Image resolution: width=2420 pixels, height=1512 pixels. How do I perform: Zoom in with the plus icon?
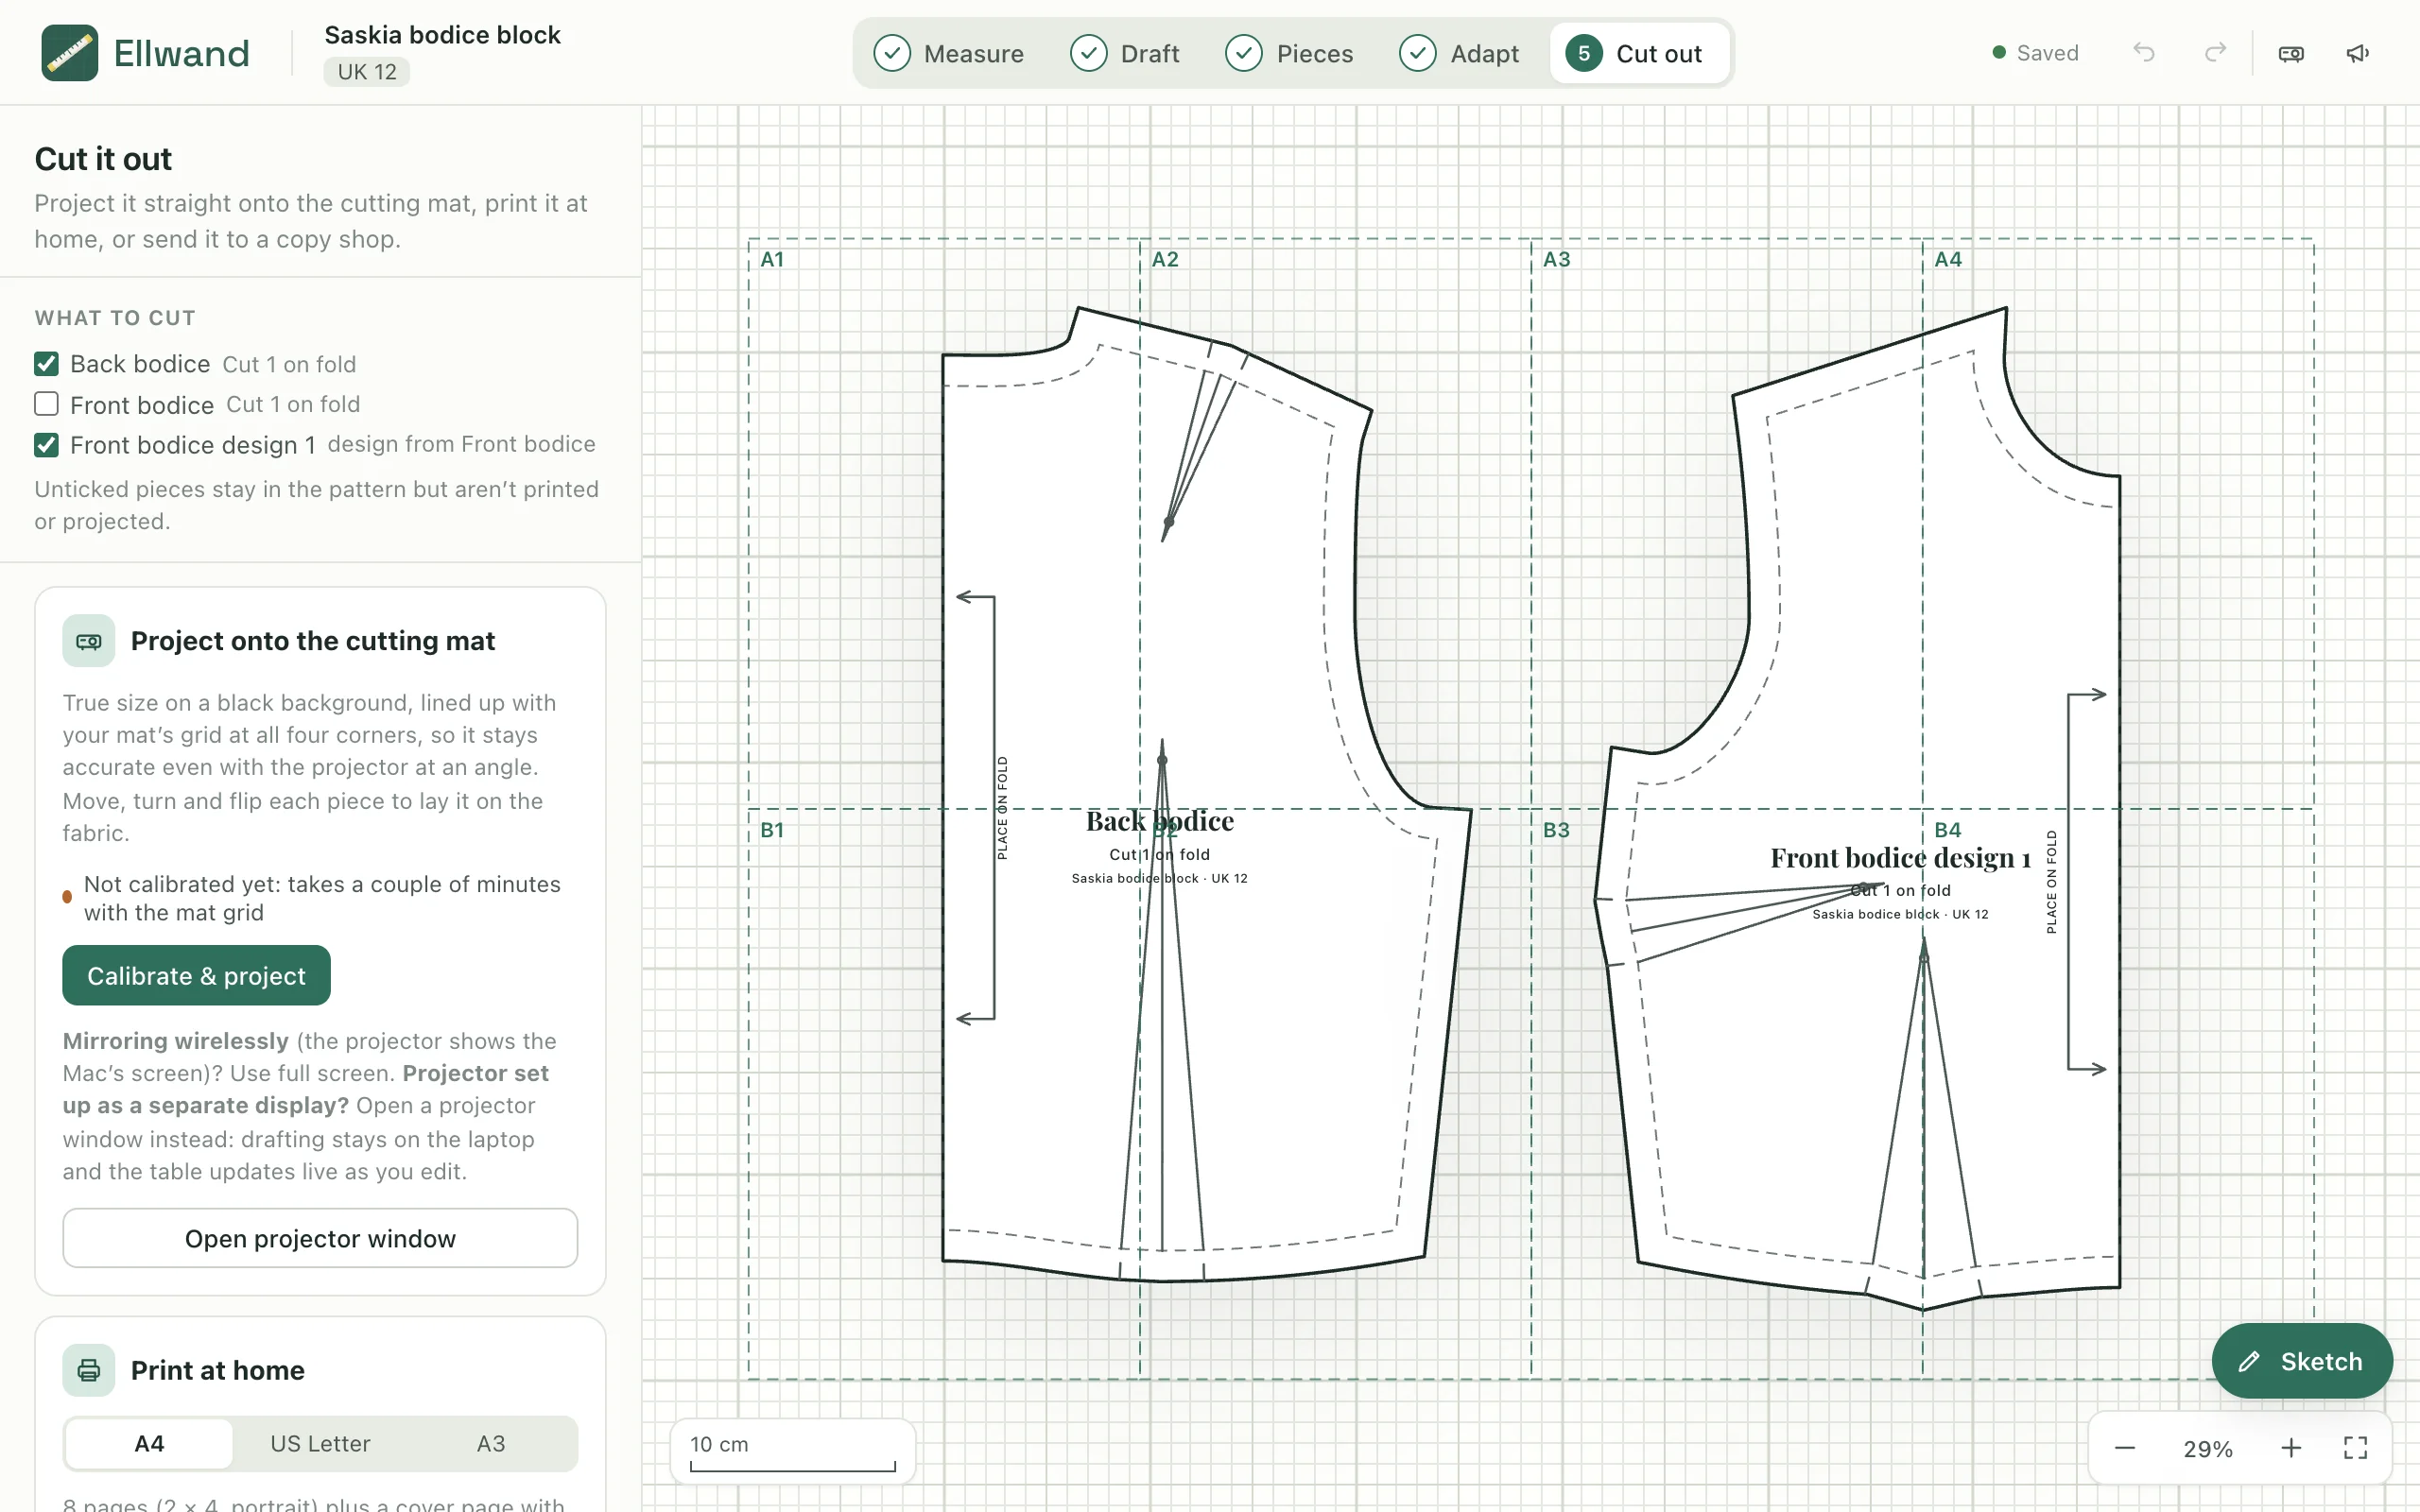pos(2291,1448)
